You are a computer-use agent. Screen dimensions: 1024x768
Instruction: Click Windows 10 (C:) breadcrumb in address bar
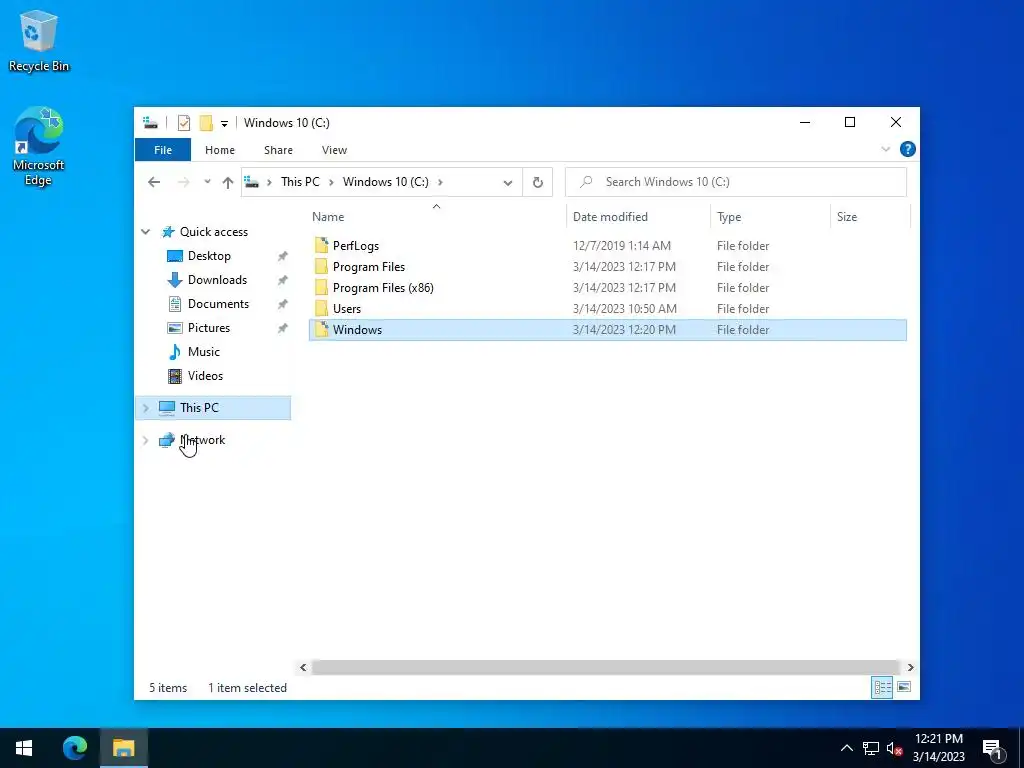[386, 182]
